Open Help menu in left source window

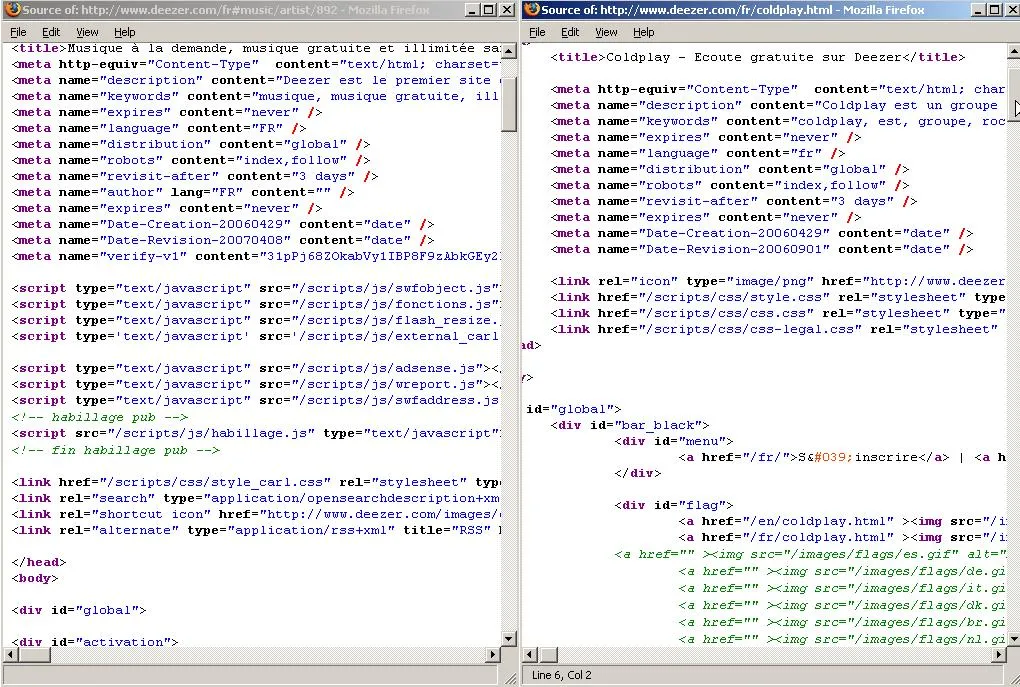pyautogui.click(x=124, y=32)
